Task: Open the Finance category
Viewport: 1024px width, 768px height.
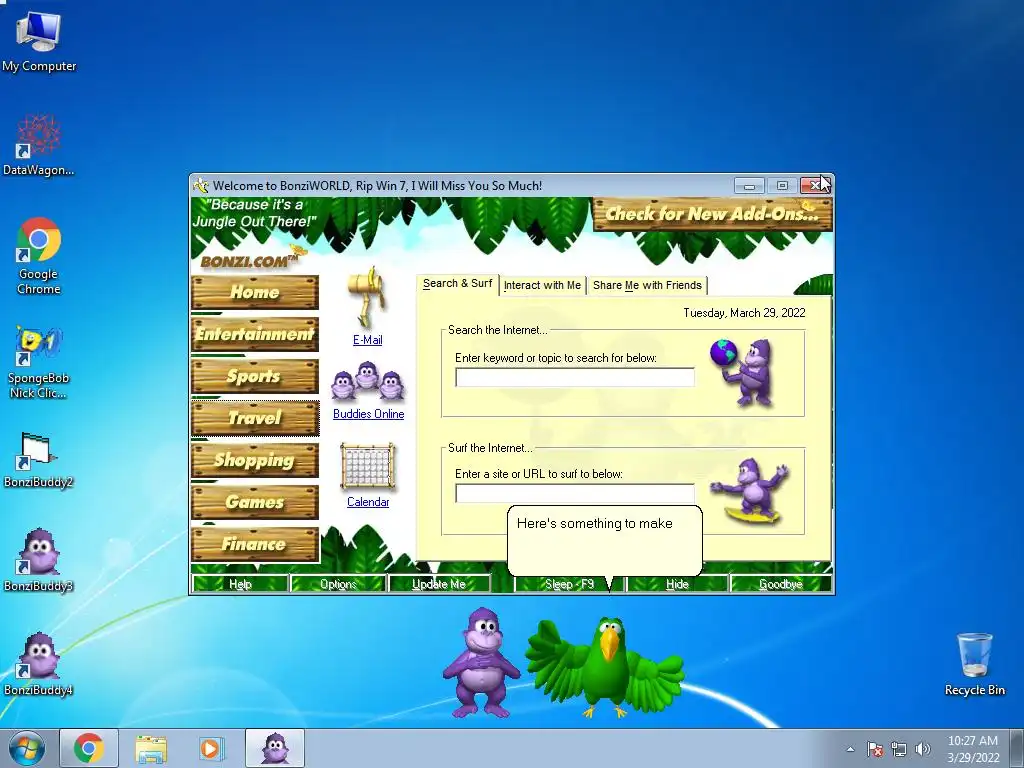Action: (x=255, y=544)
